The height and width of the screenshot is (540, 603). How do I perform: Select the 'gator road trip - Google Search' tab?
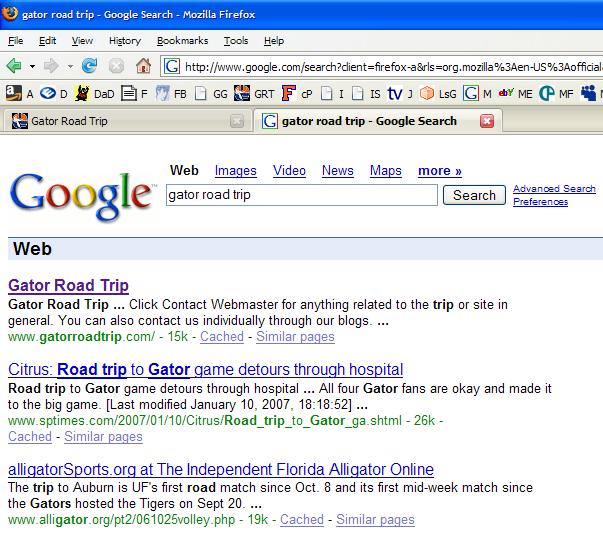[x=378, y=121]
